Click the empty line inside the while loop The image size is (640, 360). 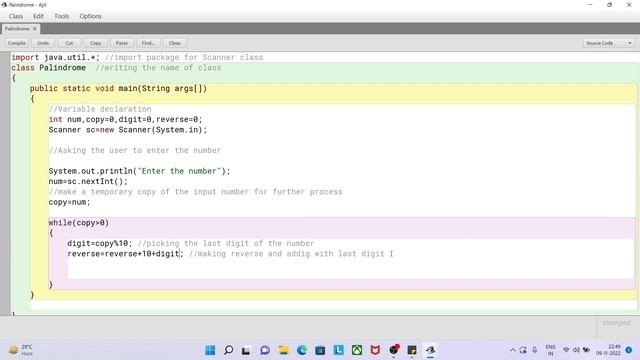click(350, 269)
